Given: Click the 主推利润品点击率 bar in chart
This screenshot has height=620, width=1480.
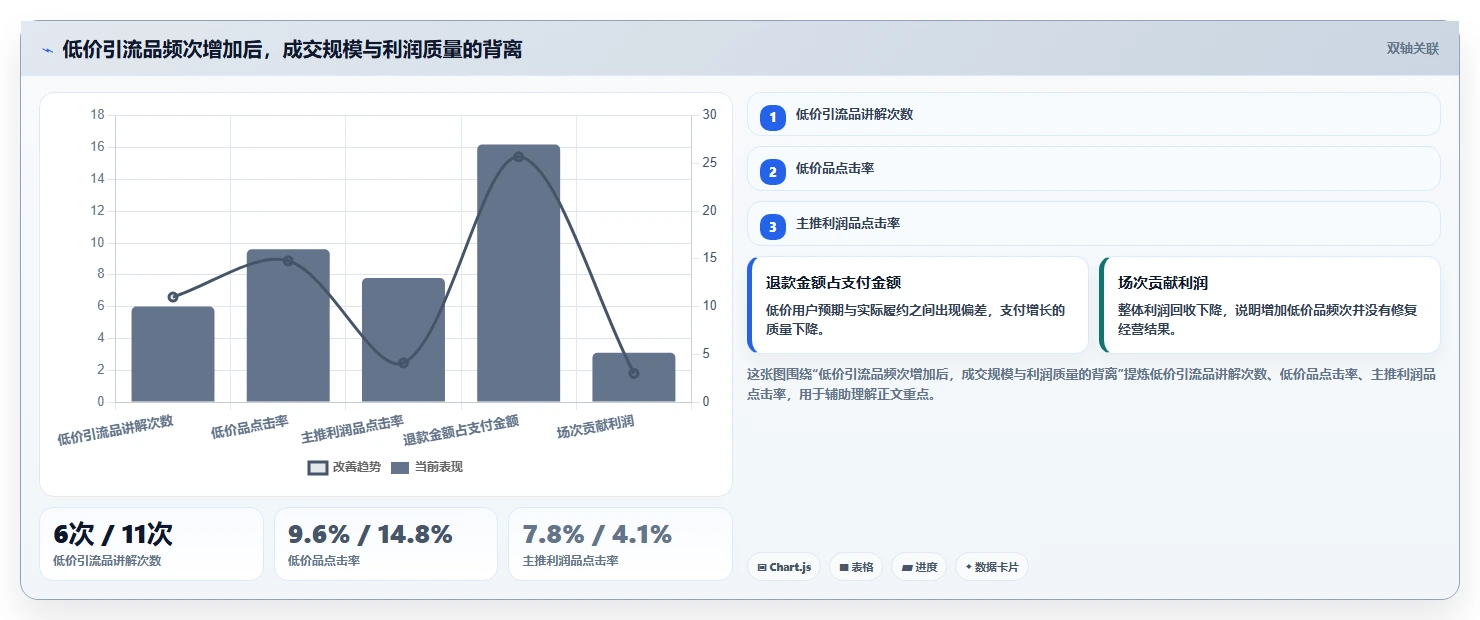Looking at the screenshot, I should click(403, 340).
